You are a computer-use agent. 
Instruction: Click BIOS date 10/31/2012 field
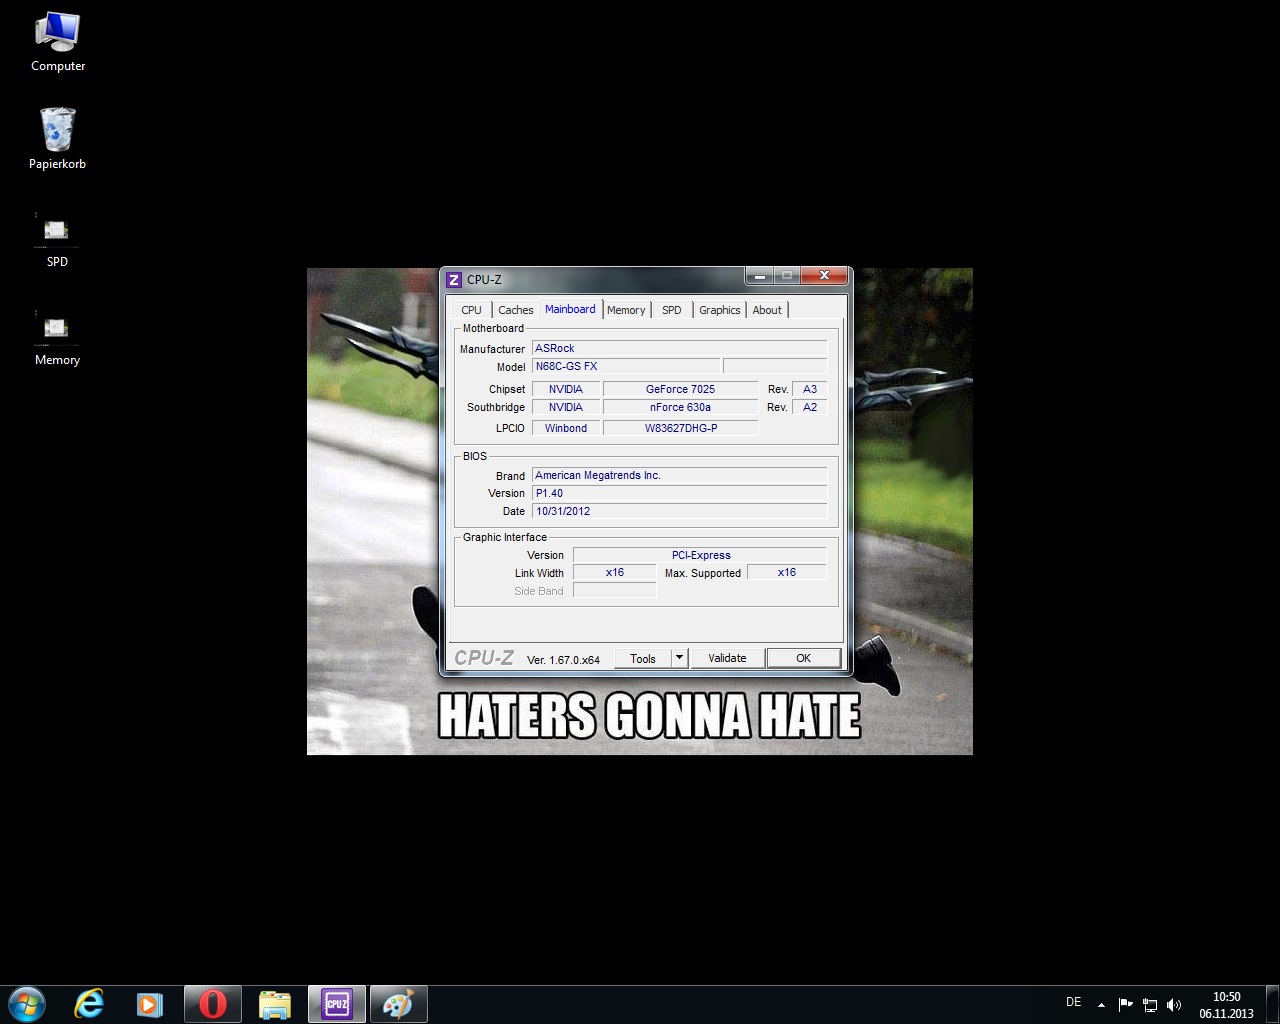[x=680, y=511]
